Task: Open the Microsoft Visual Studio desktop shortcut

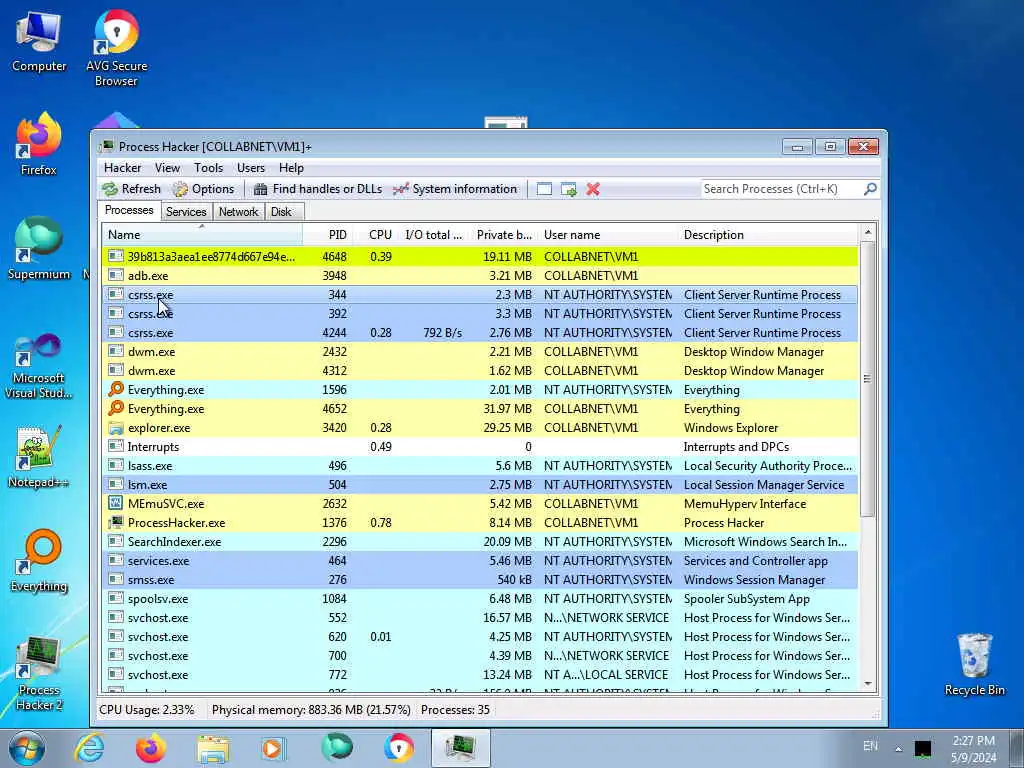Action: 39,366
